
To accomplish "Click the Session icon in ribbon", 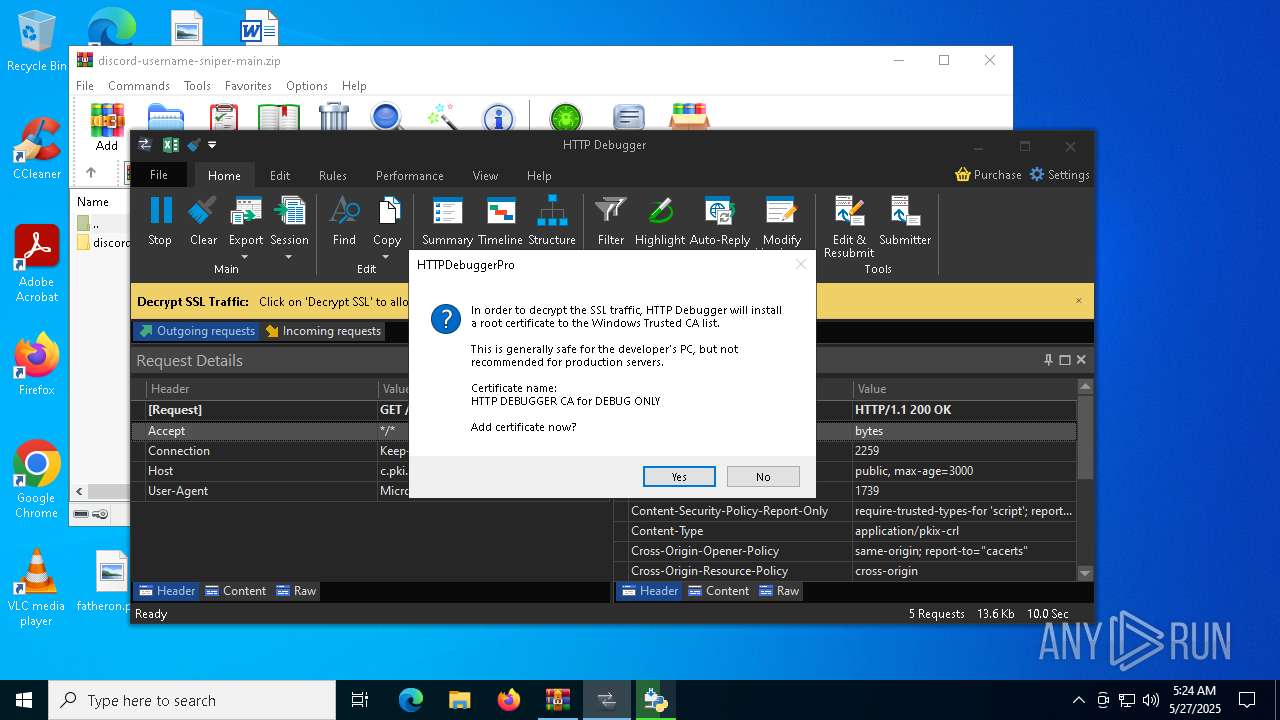I will [x=289, y=212].
